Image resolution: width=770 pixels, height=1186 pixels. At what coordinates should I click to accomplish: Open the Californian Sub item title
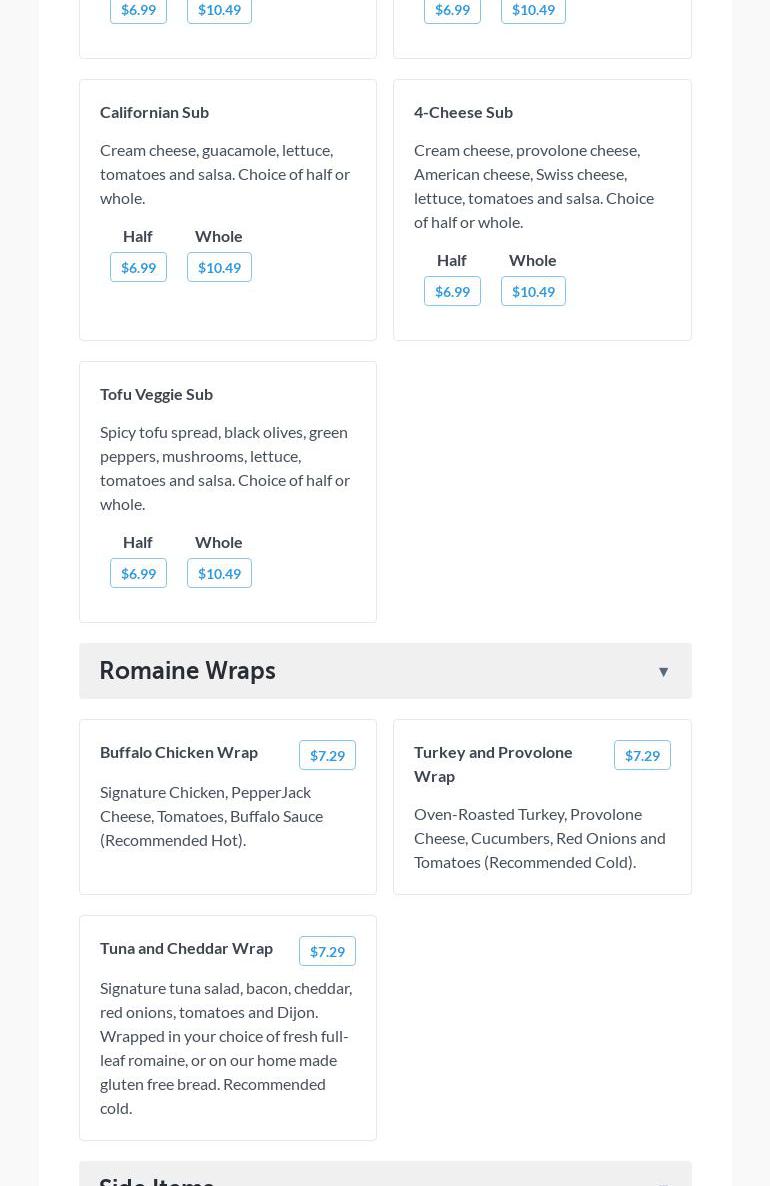click(x=154, y=112)
